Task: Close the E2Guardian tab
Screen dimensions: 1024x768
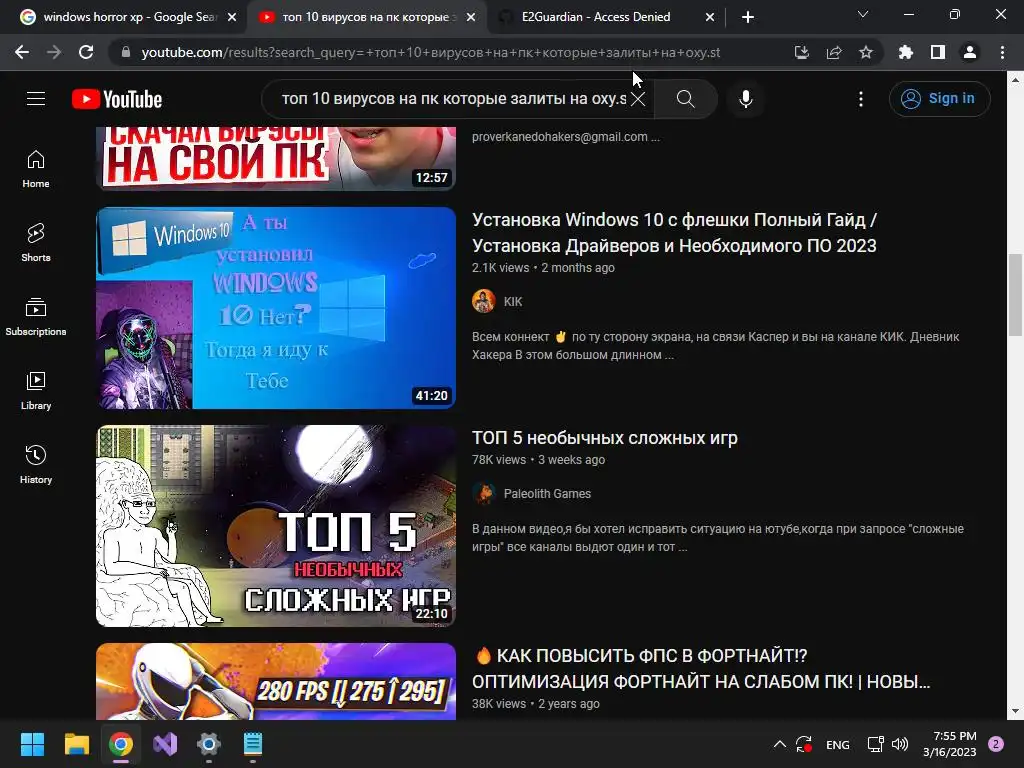Action: tap(710, 18)
